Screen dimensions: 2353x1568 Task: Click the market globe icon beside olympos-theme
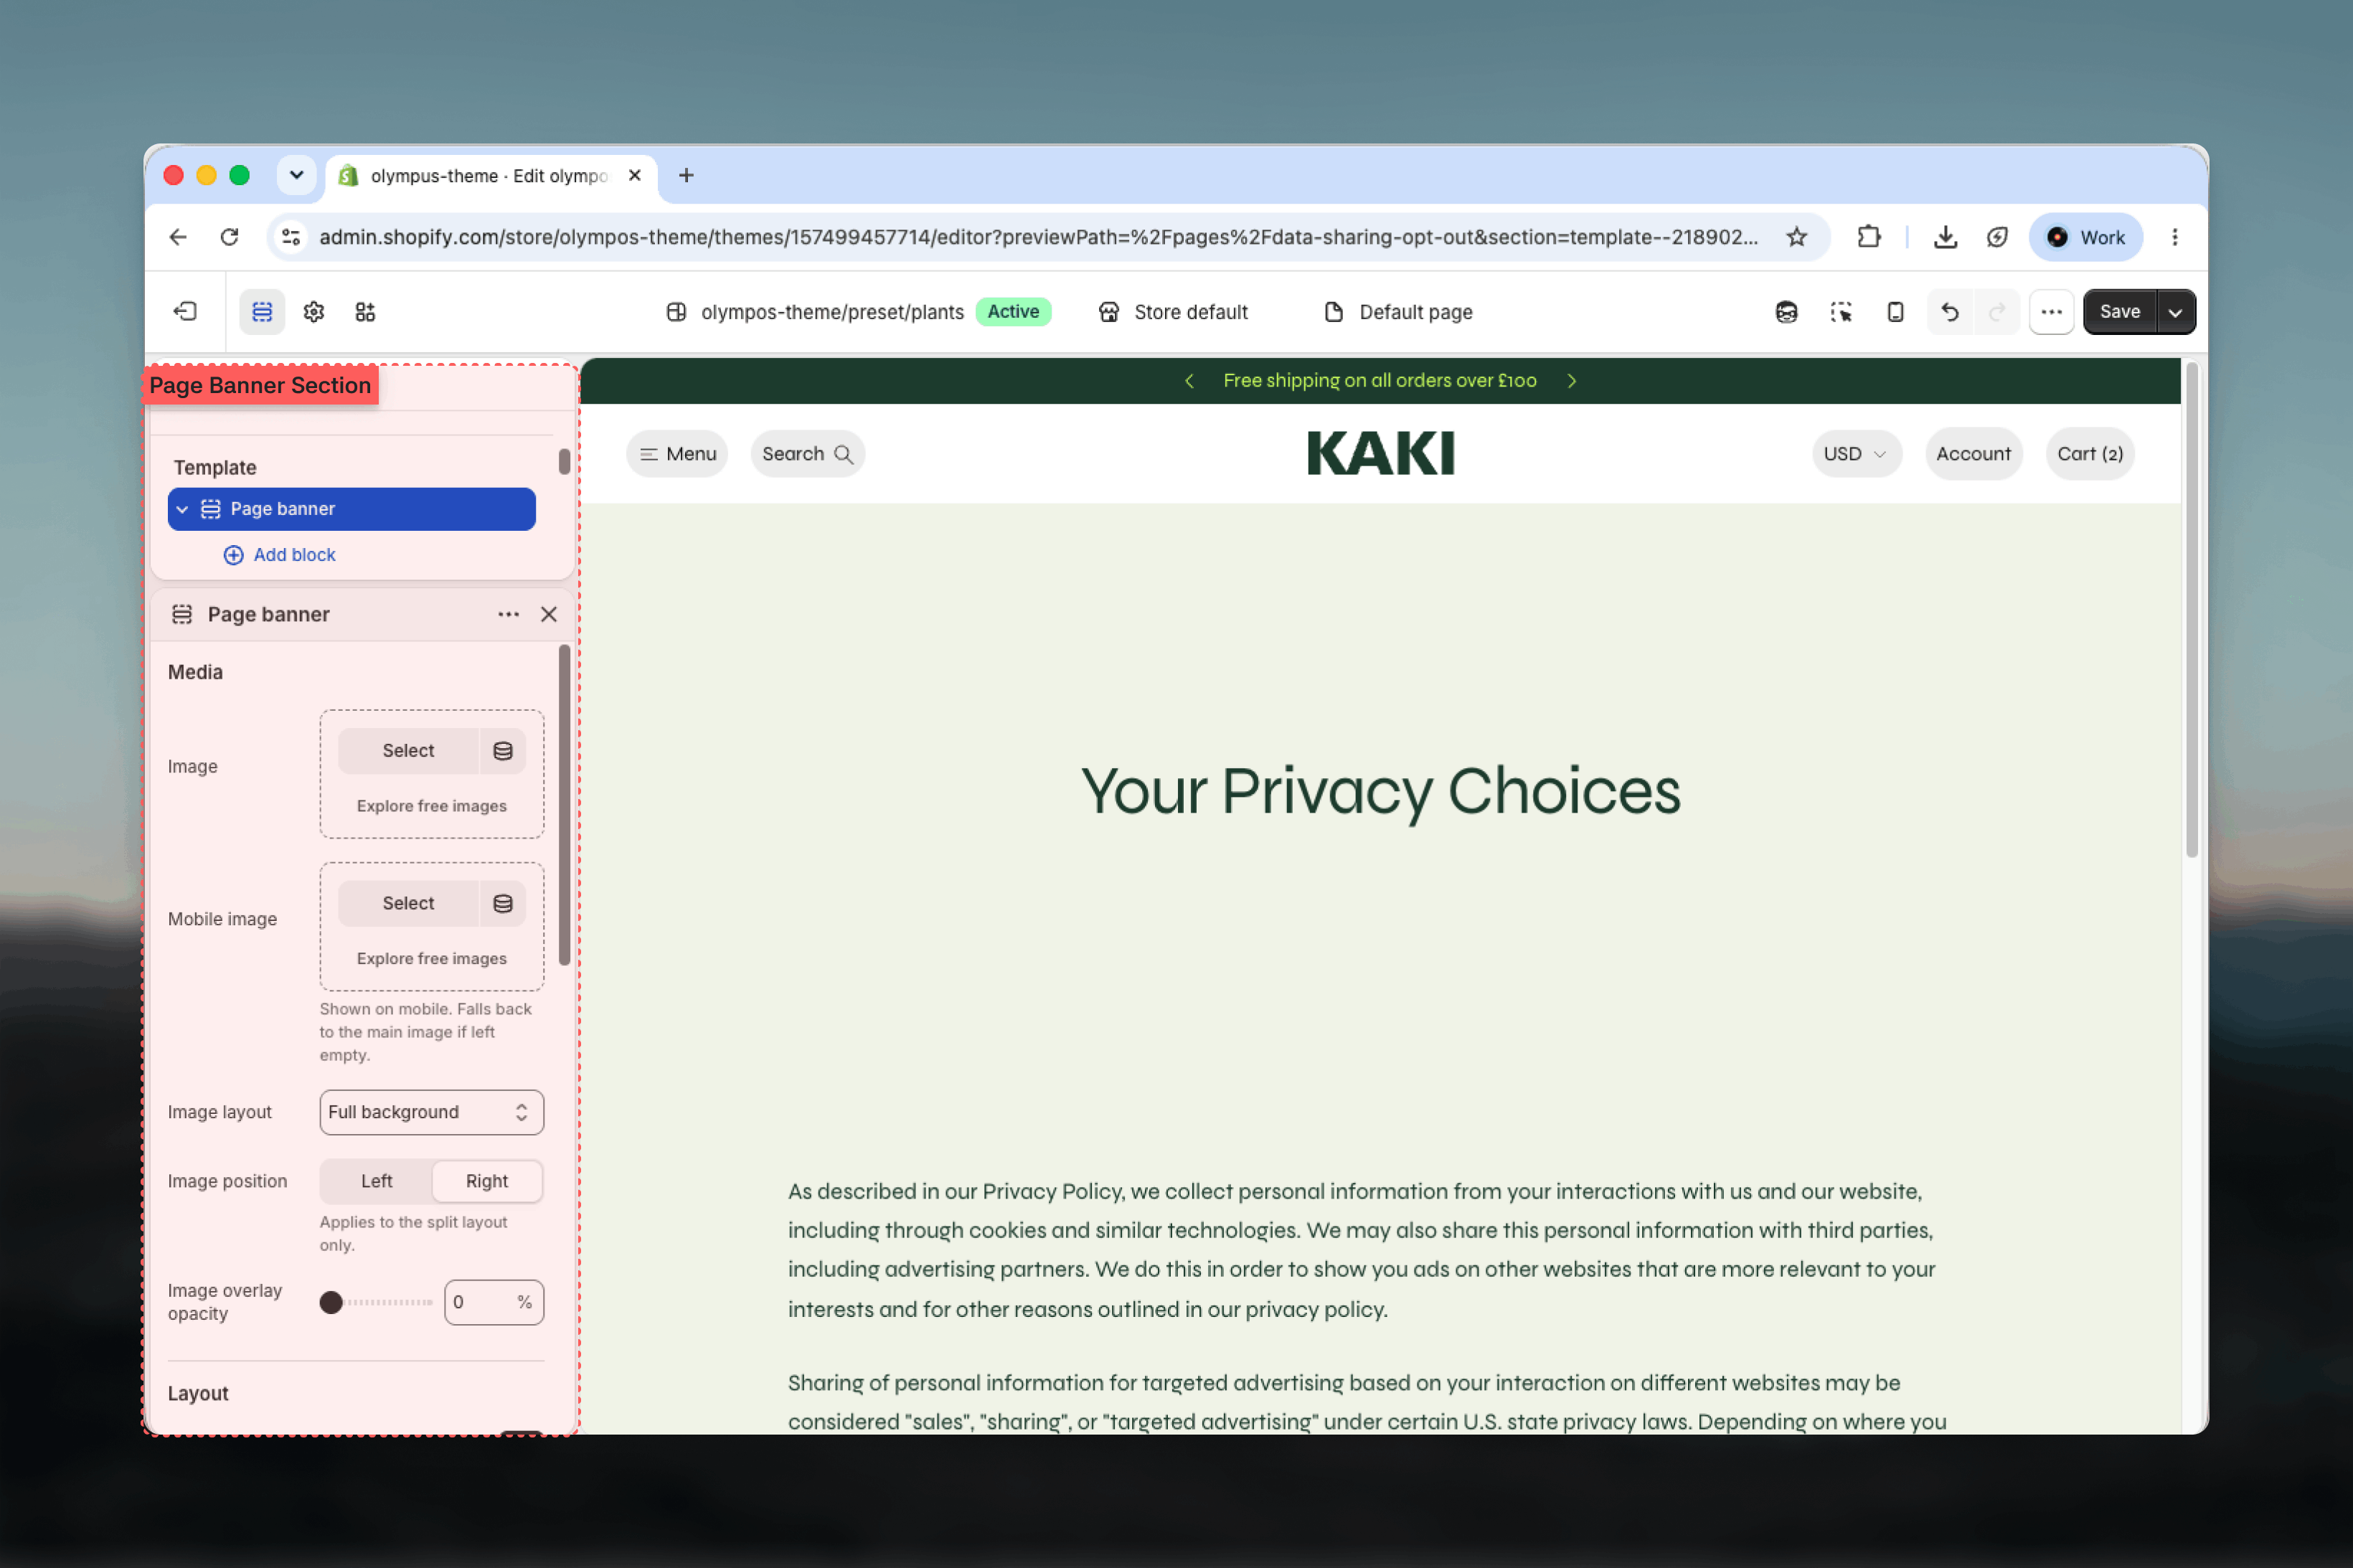pyautogui.click(x=676, y=312)
